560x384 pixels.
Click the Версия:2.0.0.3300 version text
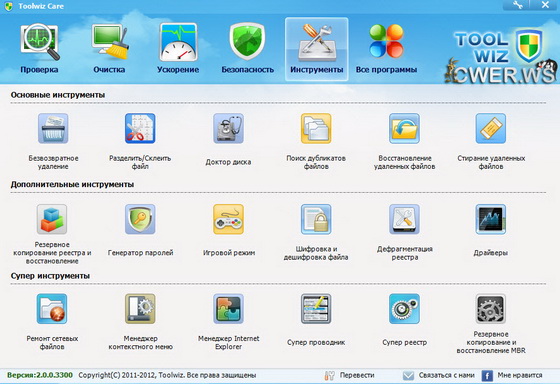40,375
